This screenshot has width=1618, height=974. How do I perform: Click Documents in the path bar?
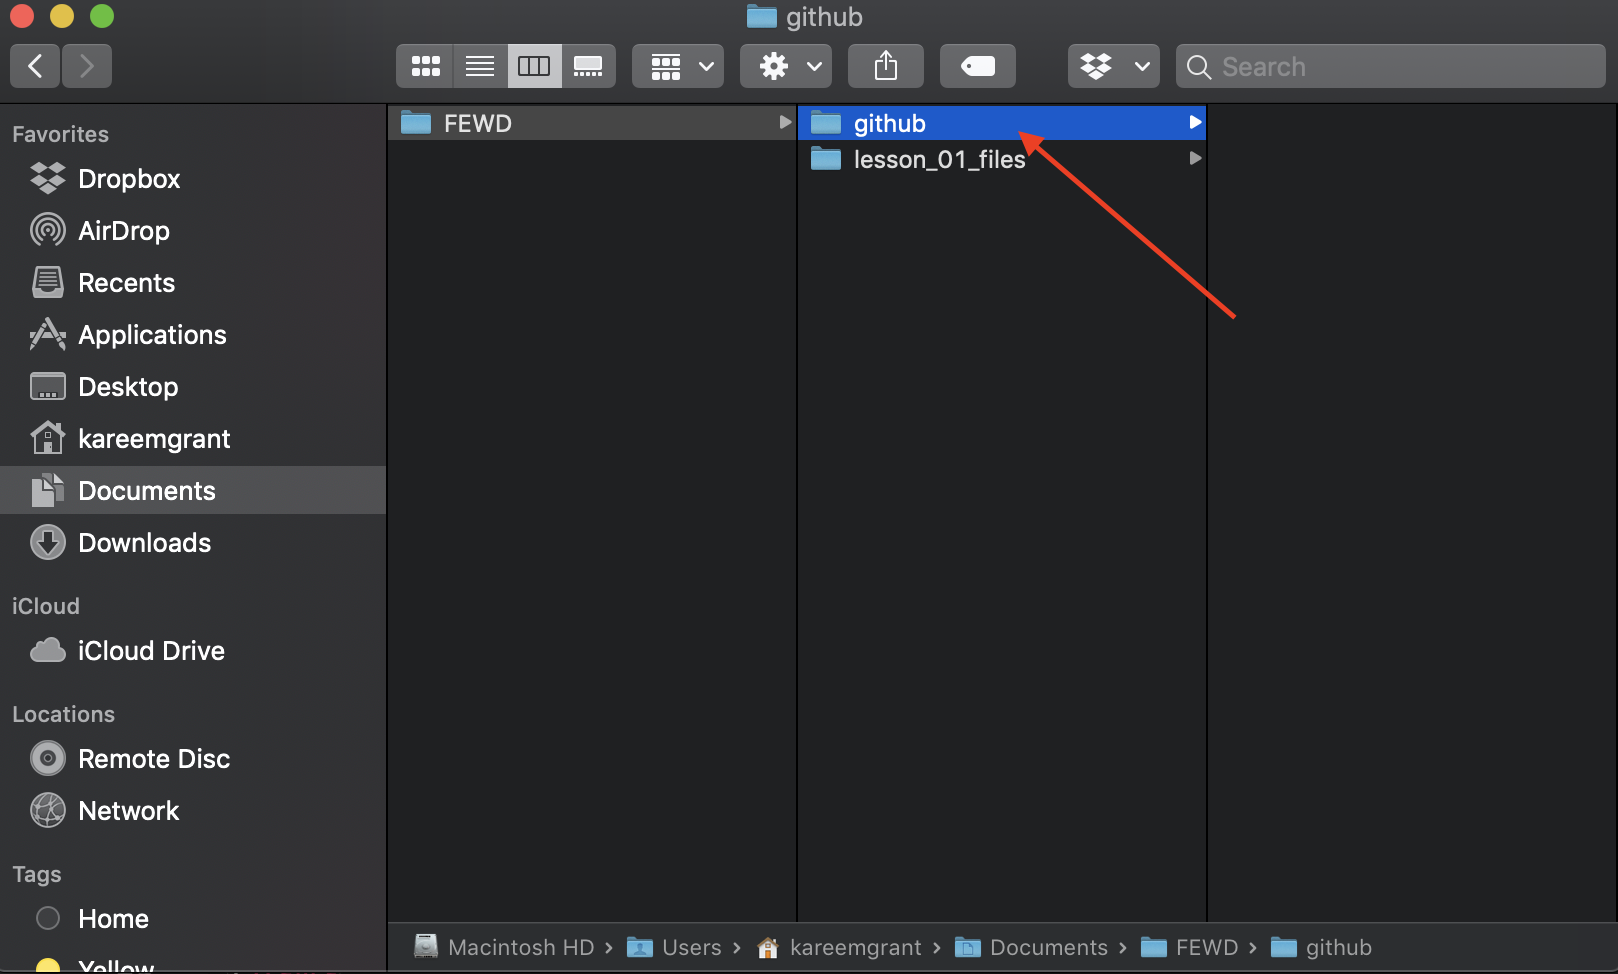tap(1031, 947)
